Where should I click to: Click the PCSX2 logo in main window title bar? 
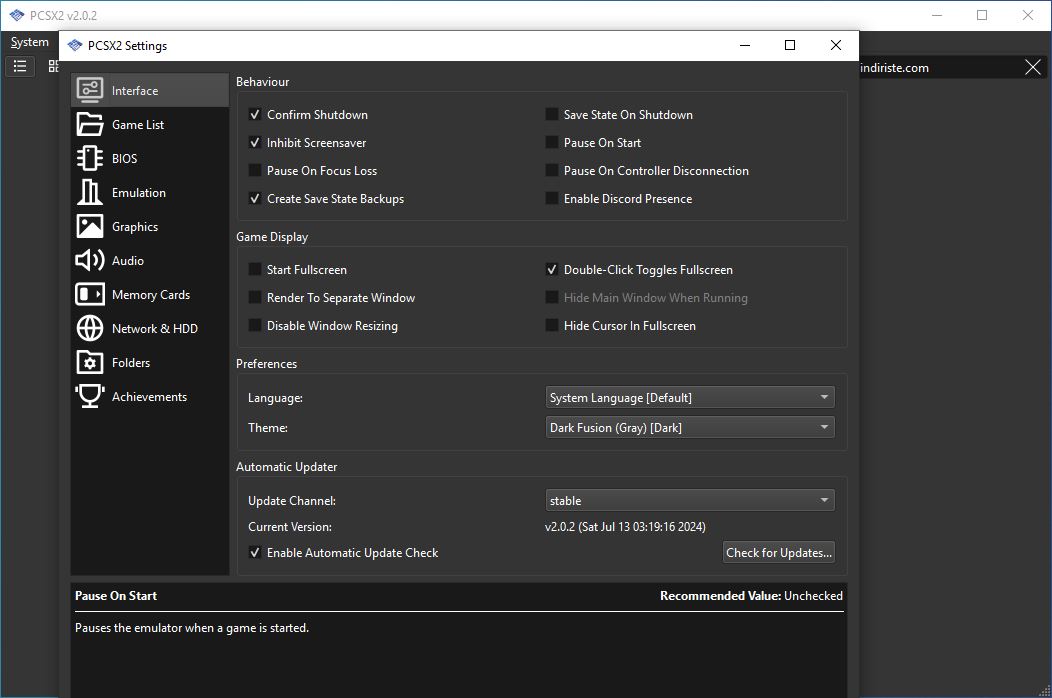(x=17, y=15)
